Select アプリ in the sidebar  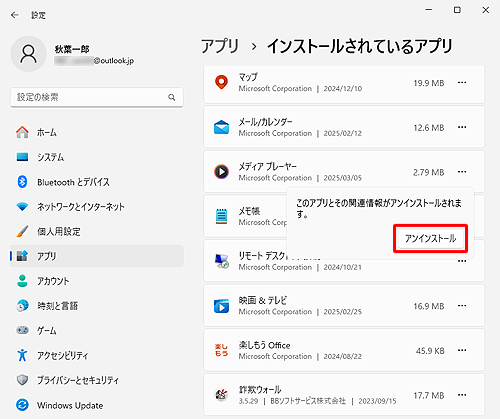[97, 256]
